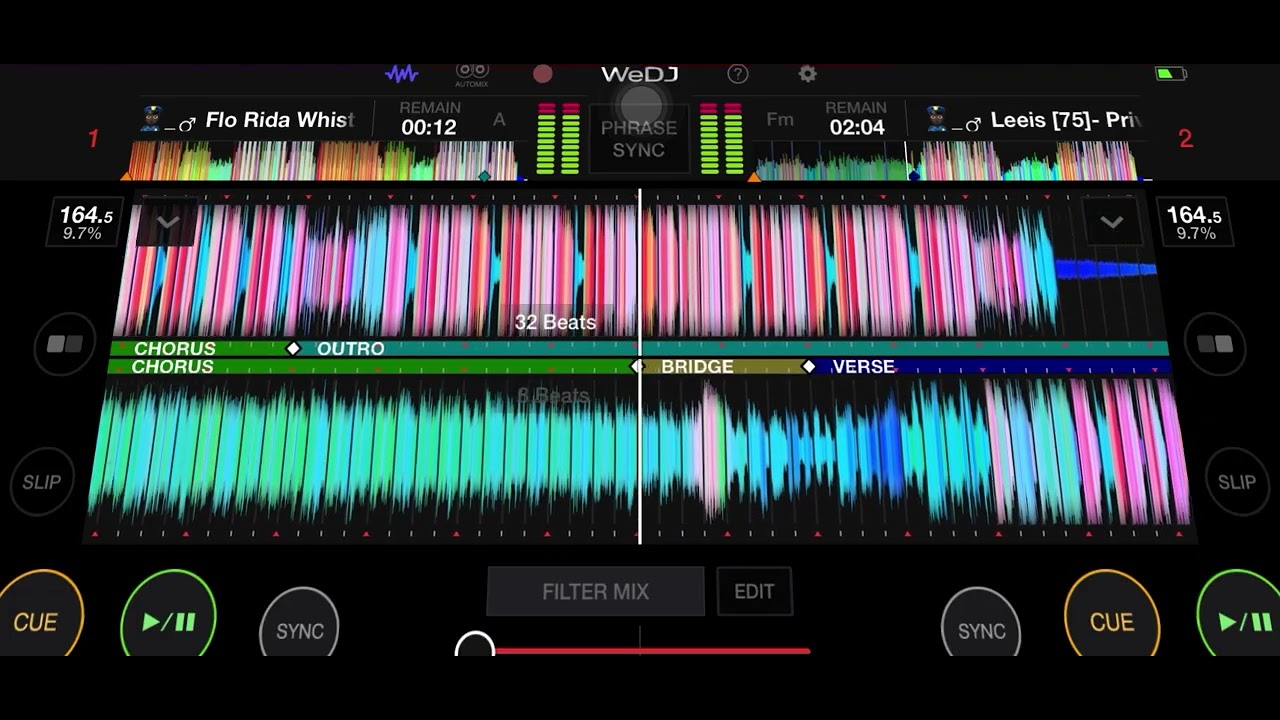Tap the waveform view icon
This screenshot has height=720, width=1280.
tap(402, 74)
